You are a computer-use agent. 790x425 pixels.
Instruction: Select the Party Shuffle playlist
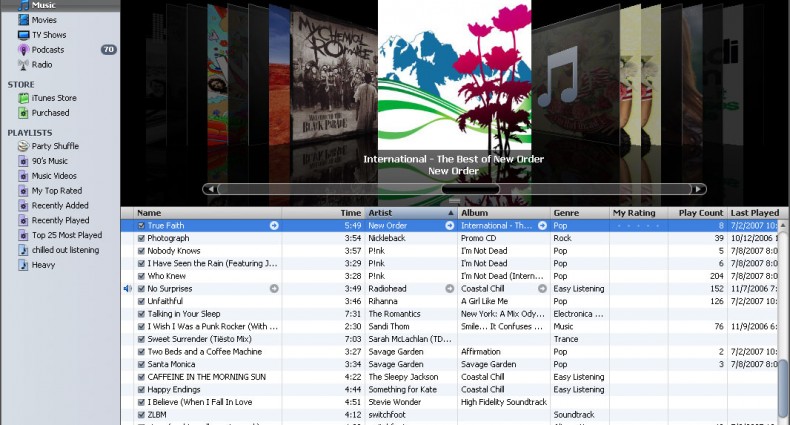pos(54,146)
